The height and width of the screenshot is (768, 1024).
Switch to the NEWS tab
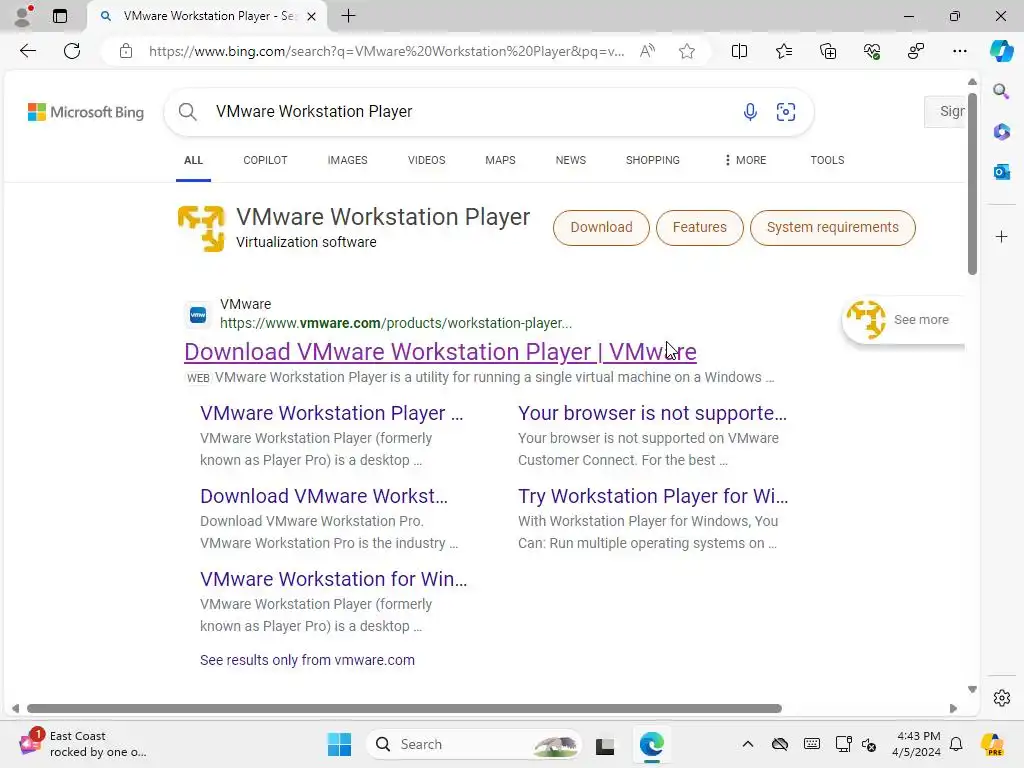coord(571,160)
